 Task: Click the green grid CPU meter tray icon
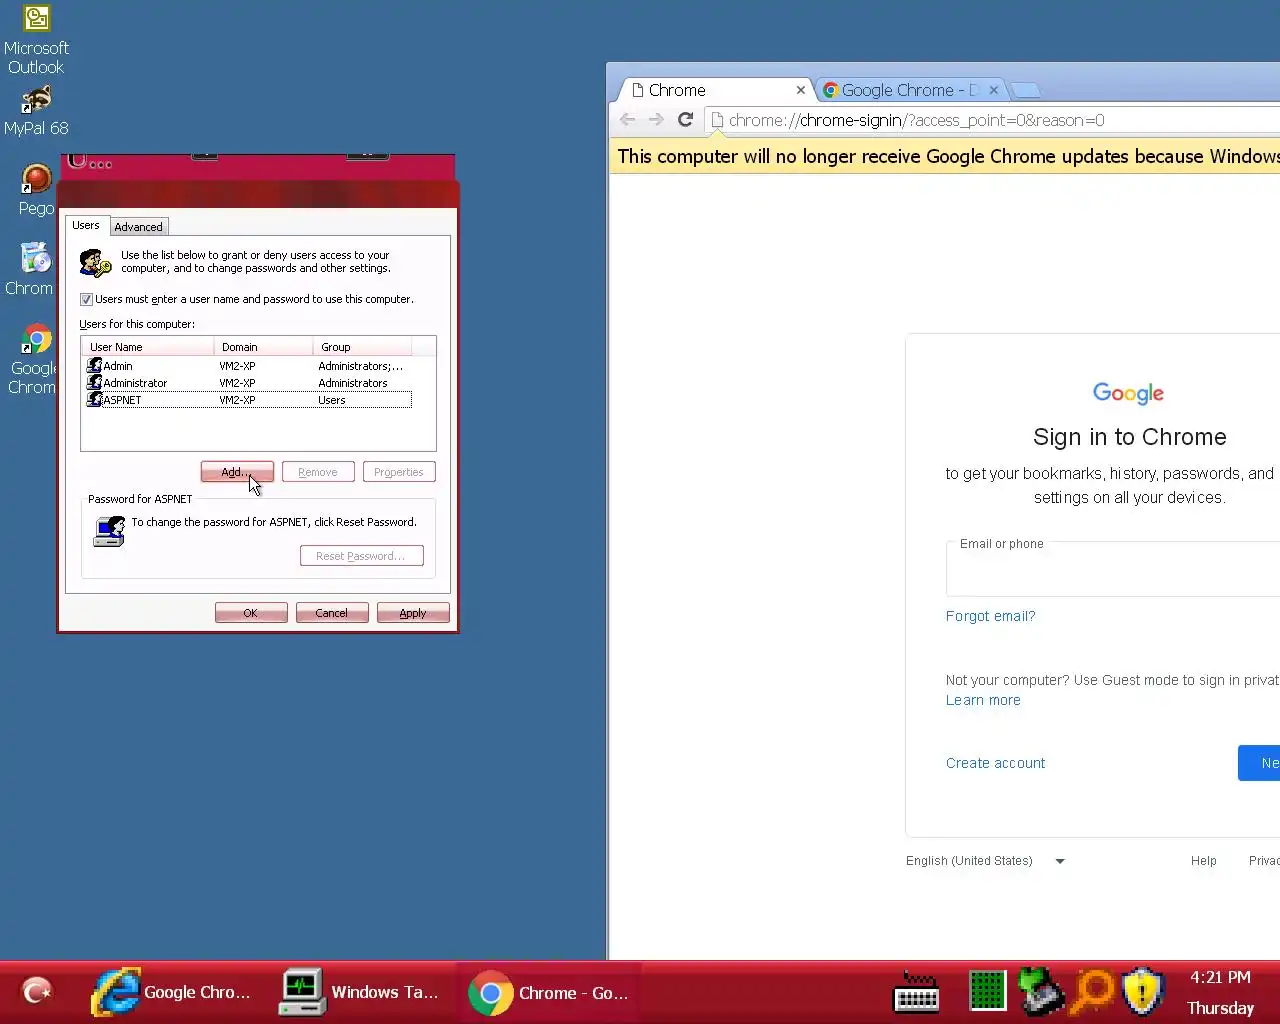987,991
